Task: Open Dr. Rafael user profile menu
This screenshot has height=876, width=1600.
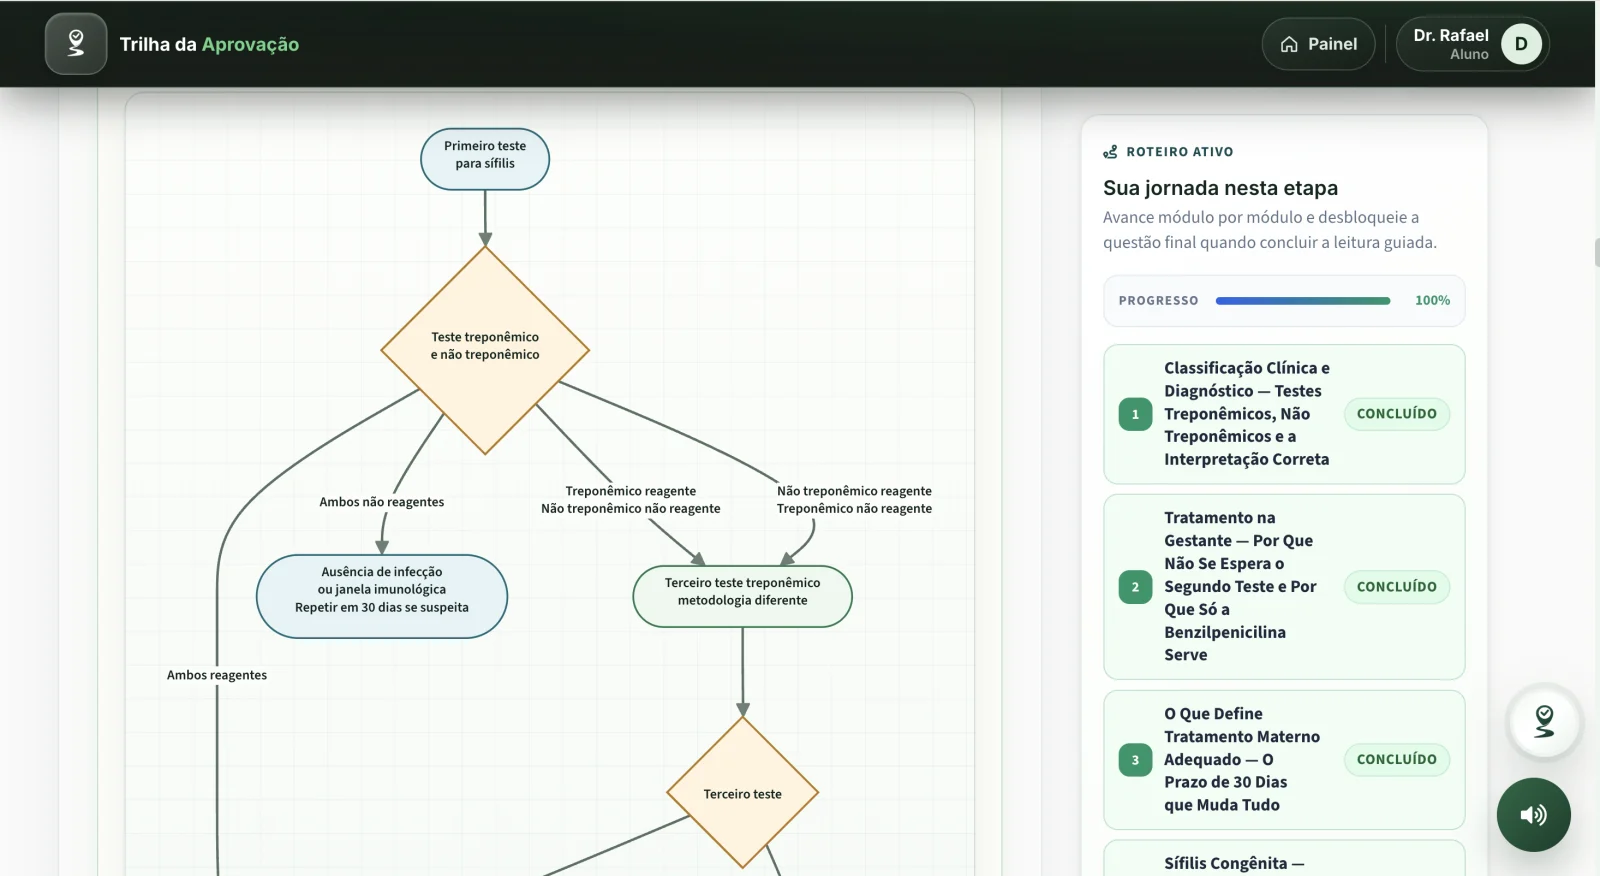Action: point(1472,44)
